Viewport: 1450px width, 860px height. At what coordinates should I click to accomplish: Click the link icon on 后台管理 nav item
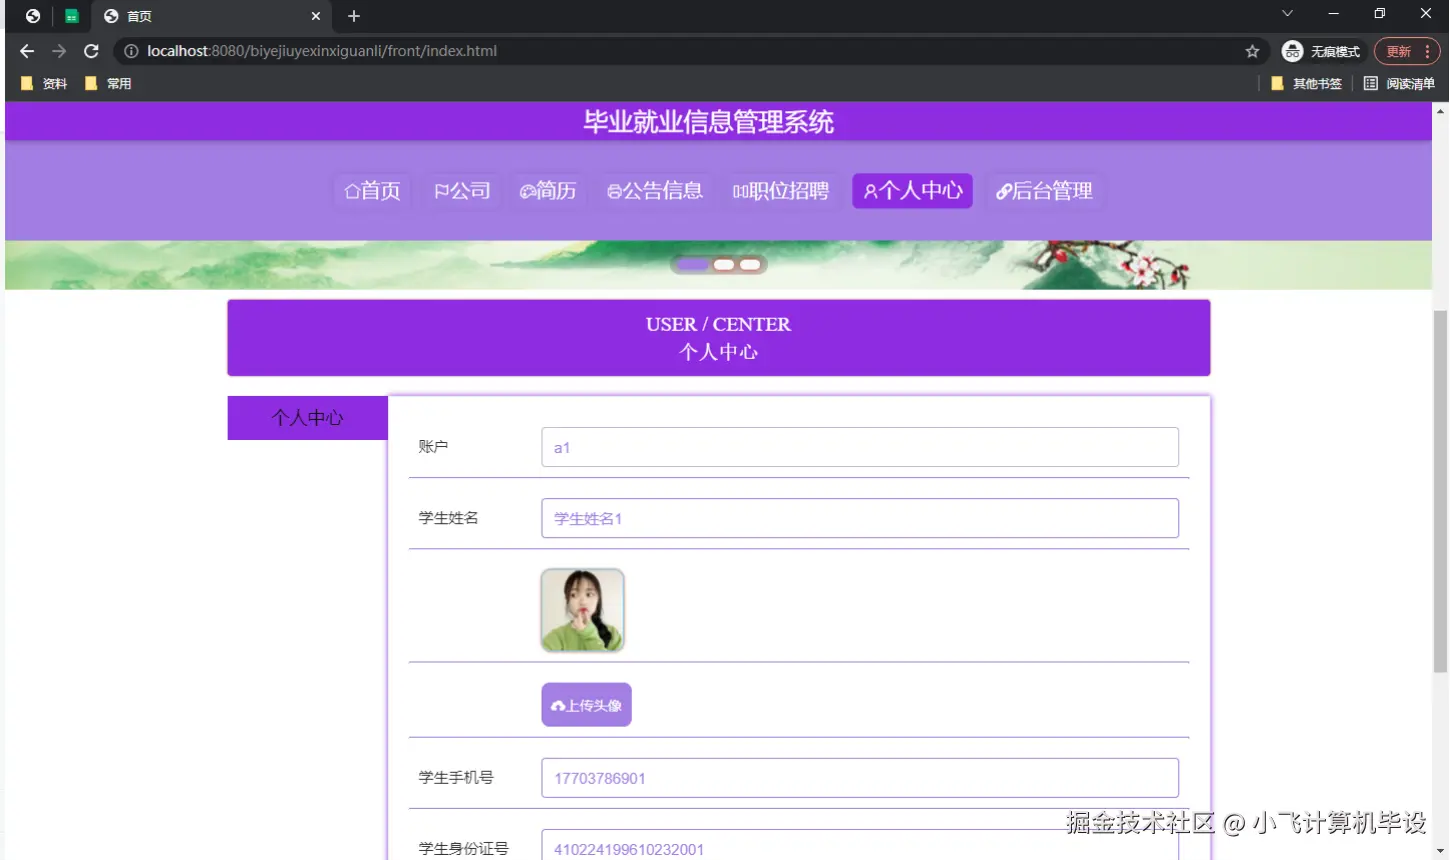point(1004,190)
